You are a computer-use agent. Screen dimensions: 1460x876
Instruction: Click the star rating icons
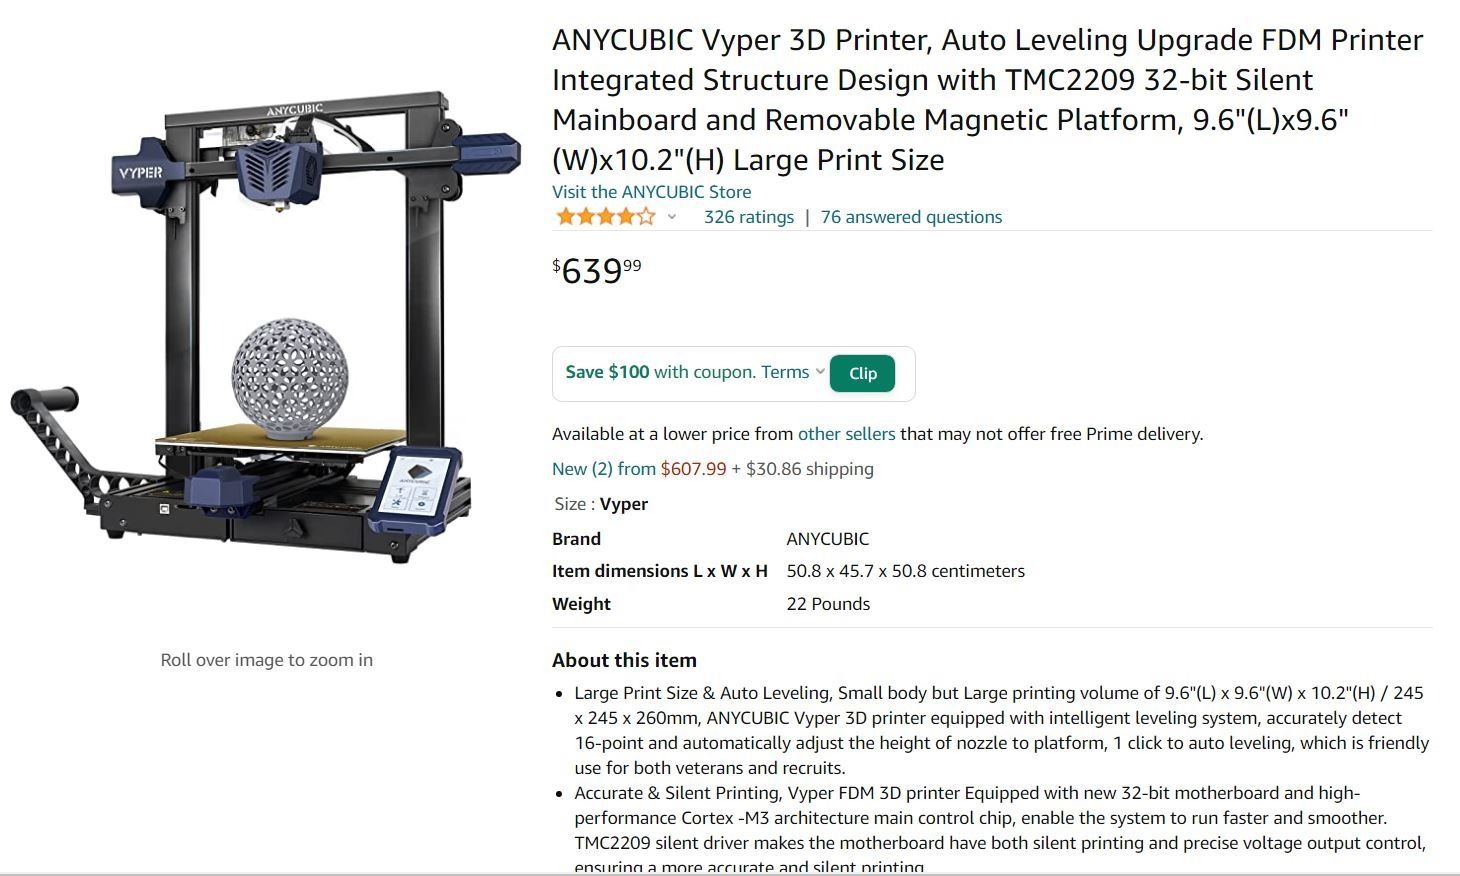pyautogui.click(x=605, y=216)
